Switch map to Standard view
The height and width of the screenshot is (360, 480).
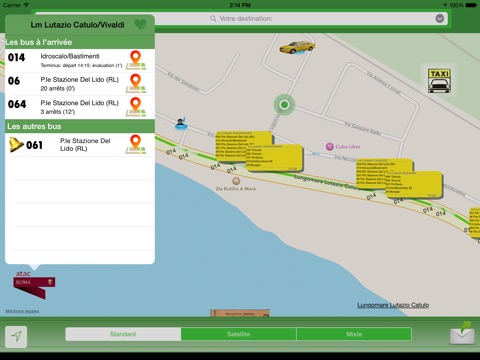tap(123, 334)
